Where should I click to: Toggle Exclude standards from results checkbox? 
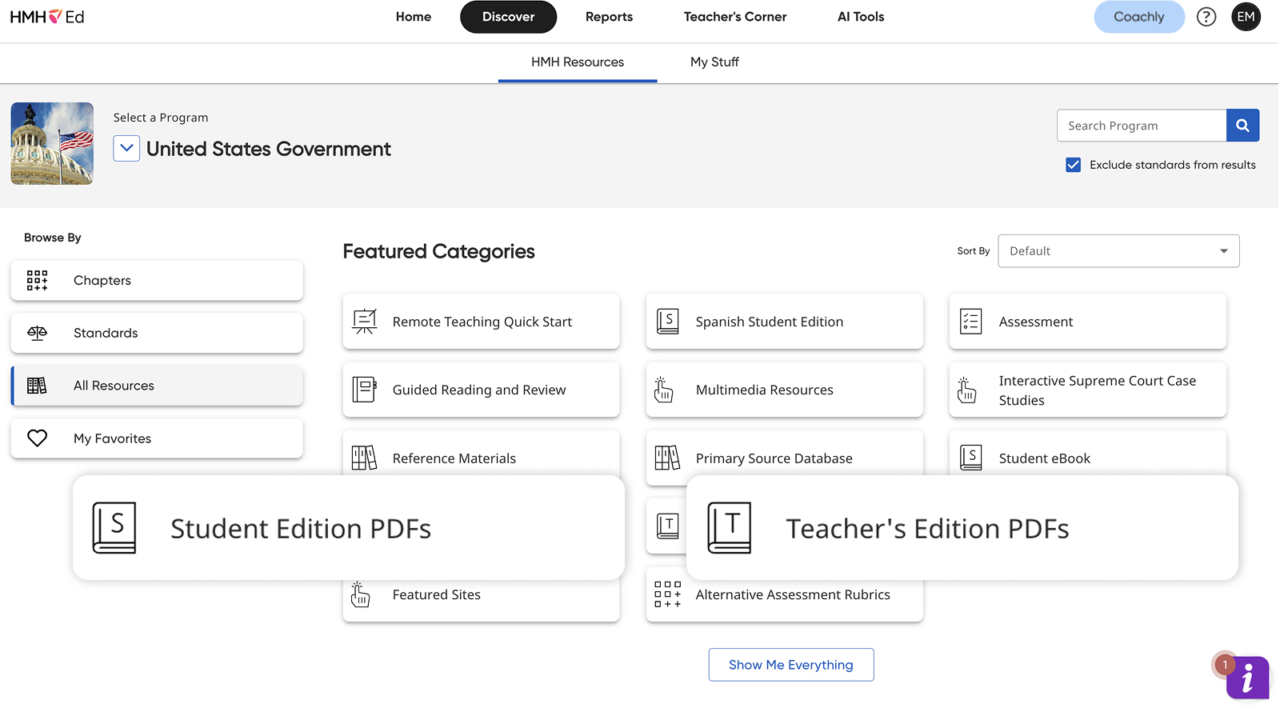pos(1073,165)
